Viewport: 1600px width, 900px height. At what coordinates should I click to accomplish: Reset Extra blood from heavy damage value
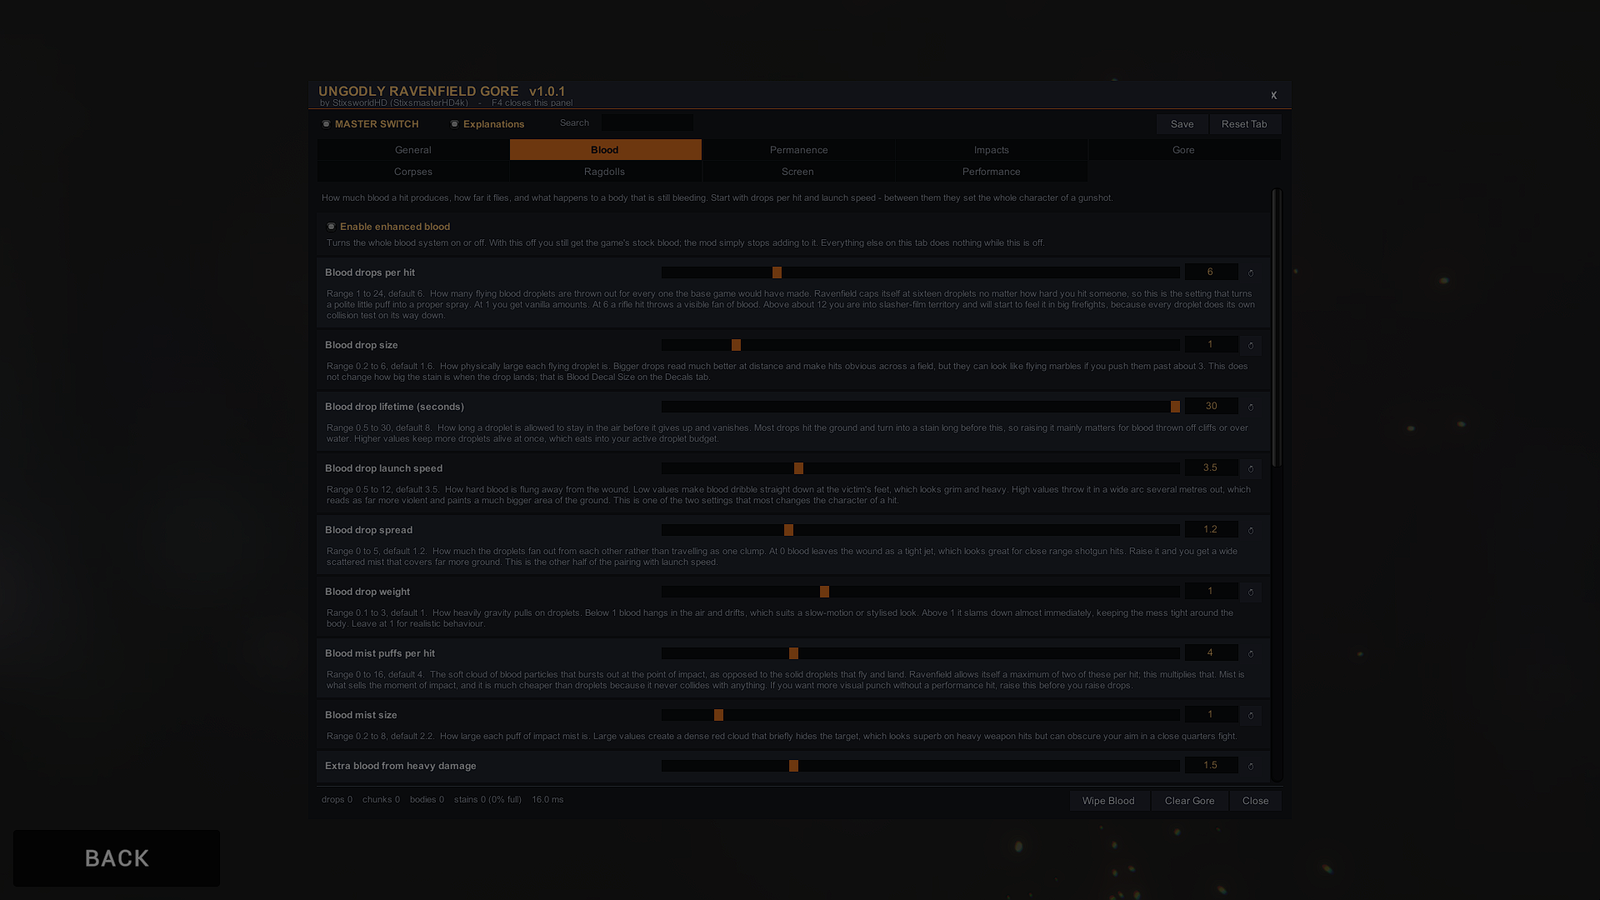tap(1250, 766)
